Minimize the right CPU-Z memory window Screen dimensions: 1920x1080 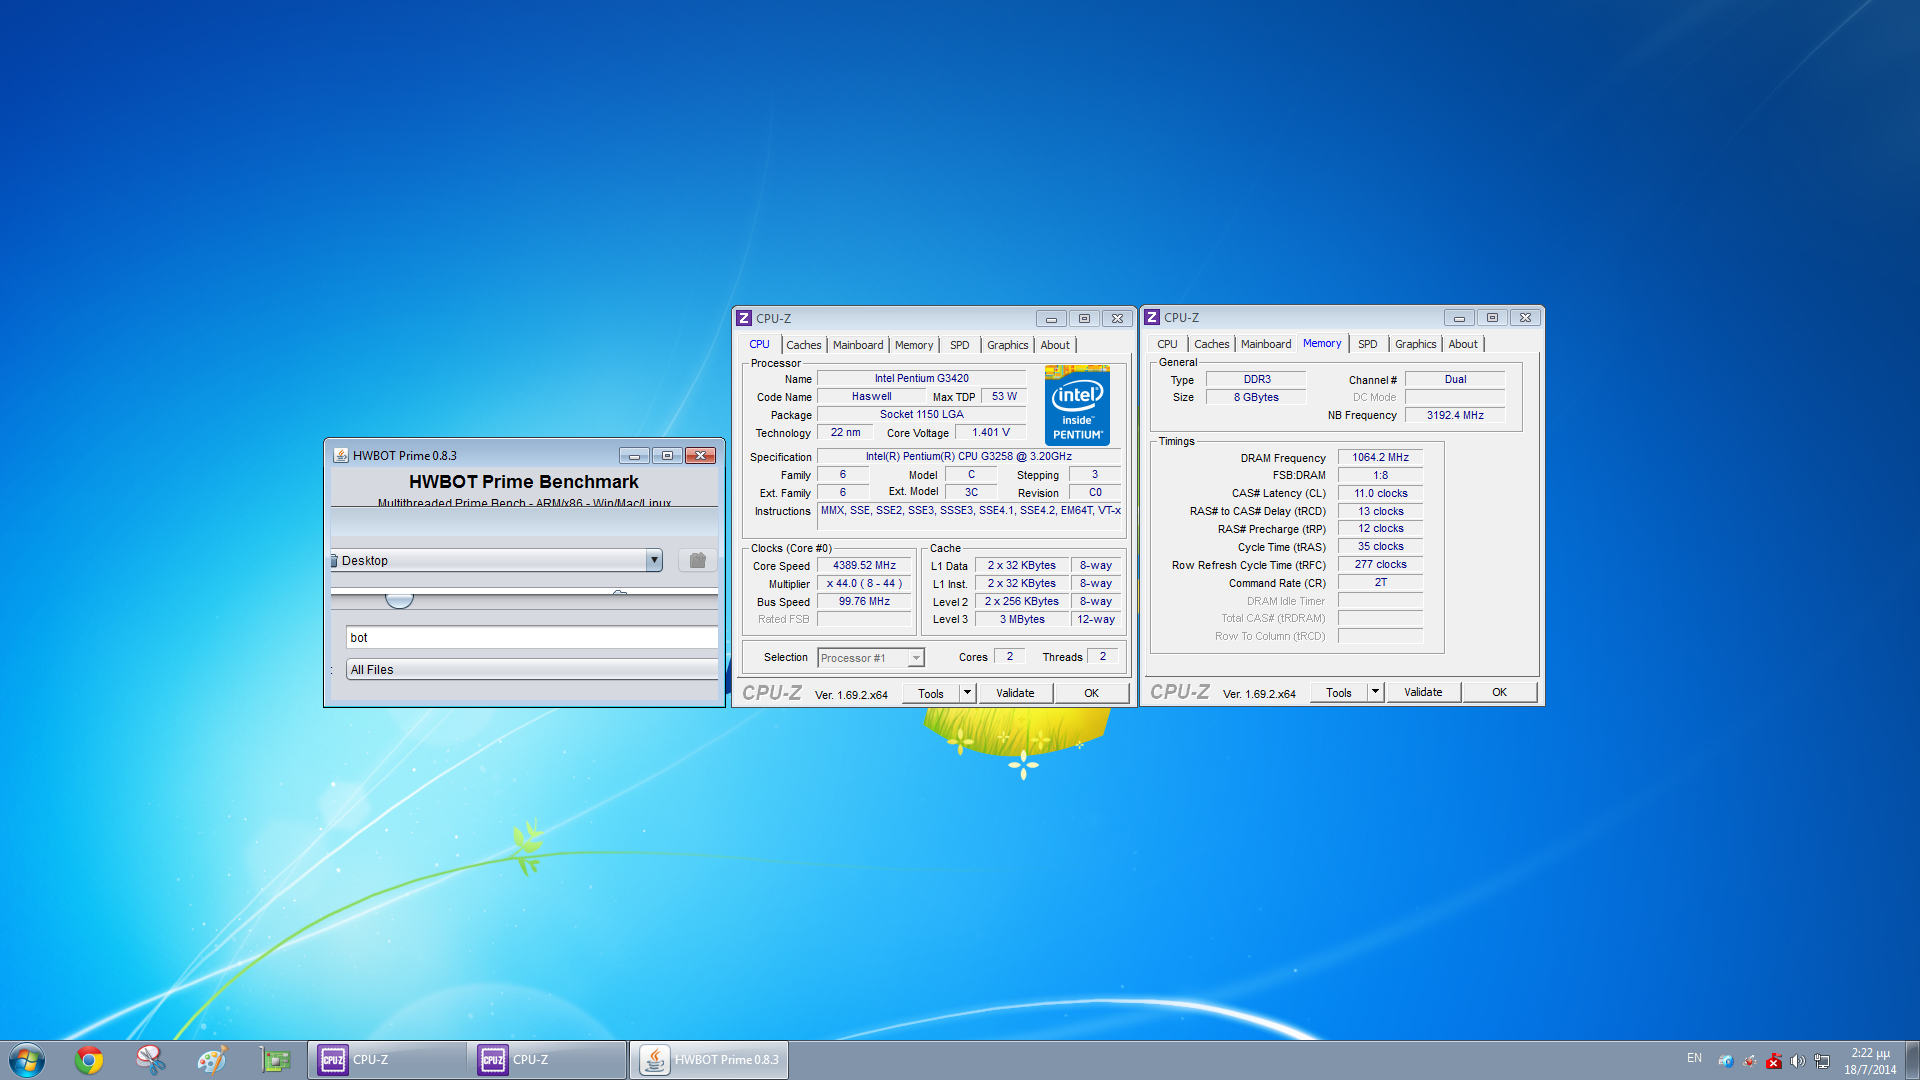tap(1459, 318)
